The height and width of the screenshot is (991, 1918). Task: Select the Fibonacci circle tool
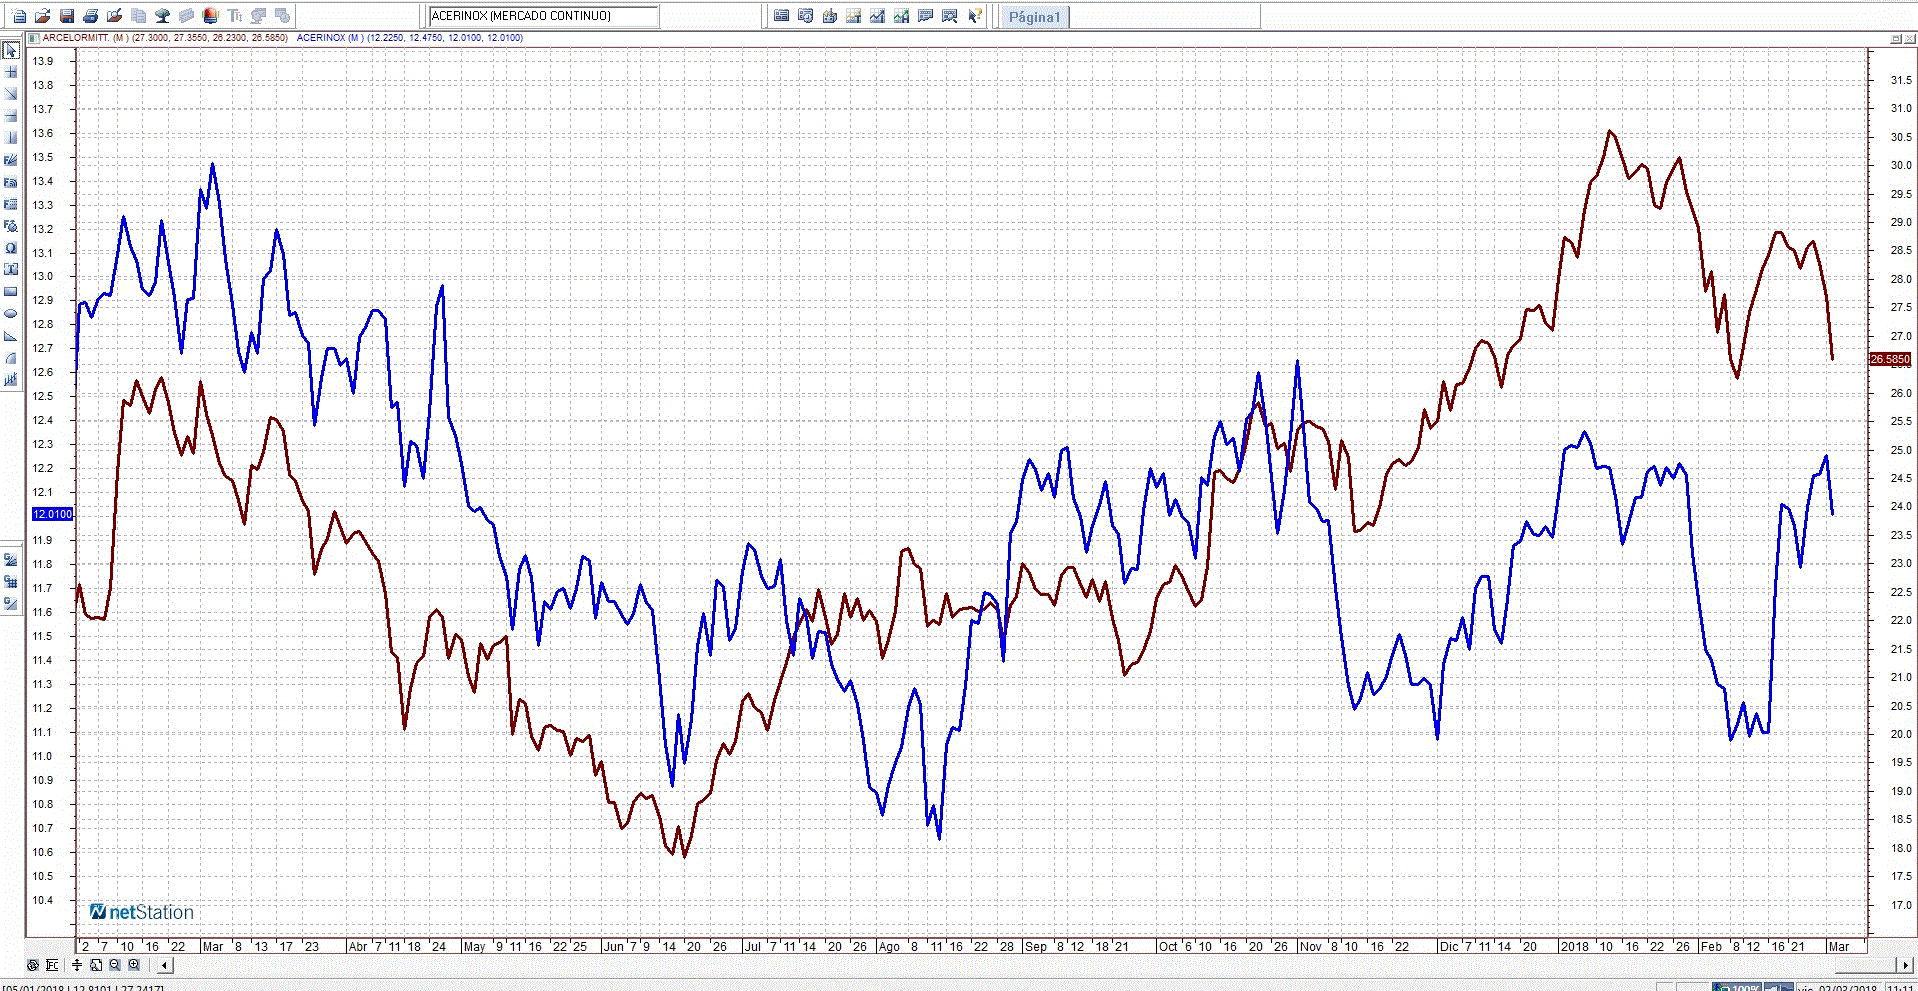pos(11,226)
